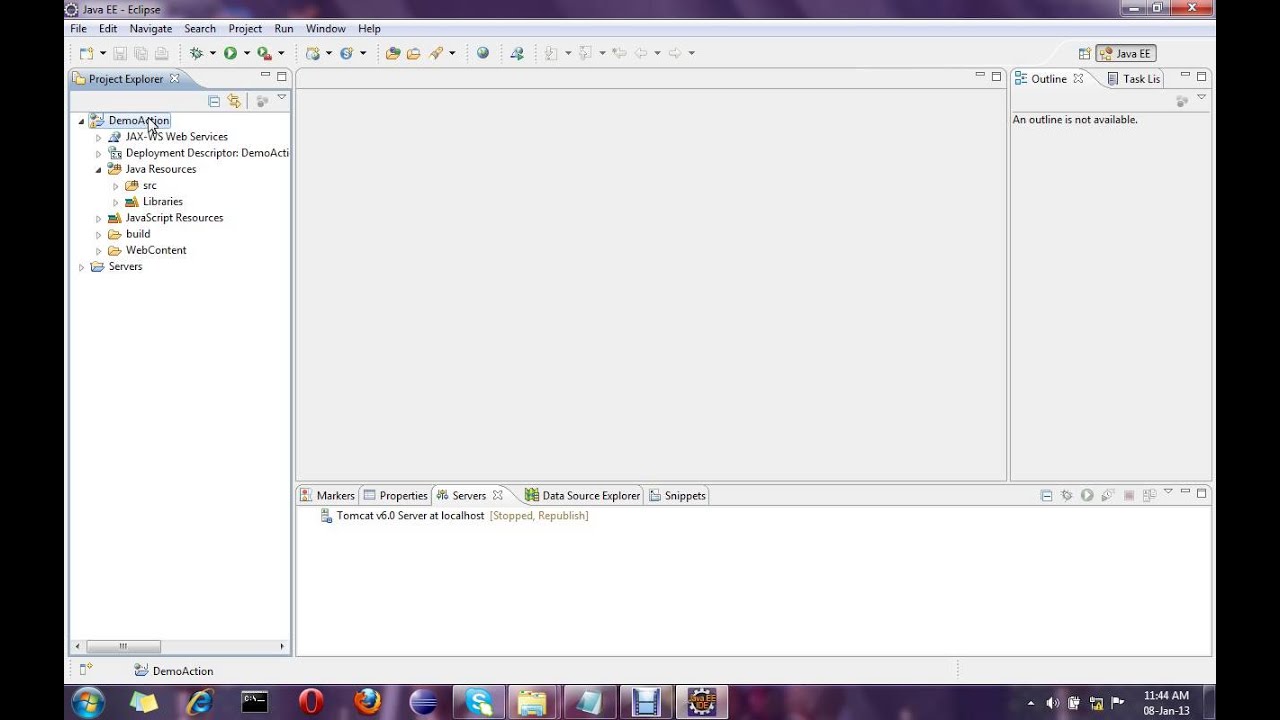Switch to the Data Source Explorer tab
The width and height of the screenshot is (1280, 720).
coord(582,495)
